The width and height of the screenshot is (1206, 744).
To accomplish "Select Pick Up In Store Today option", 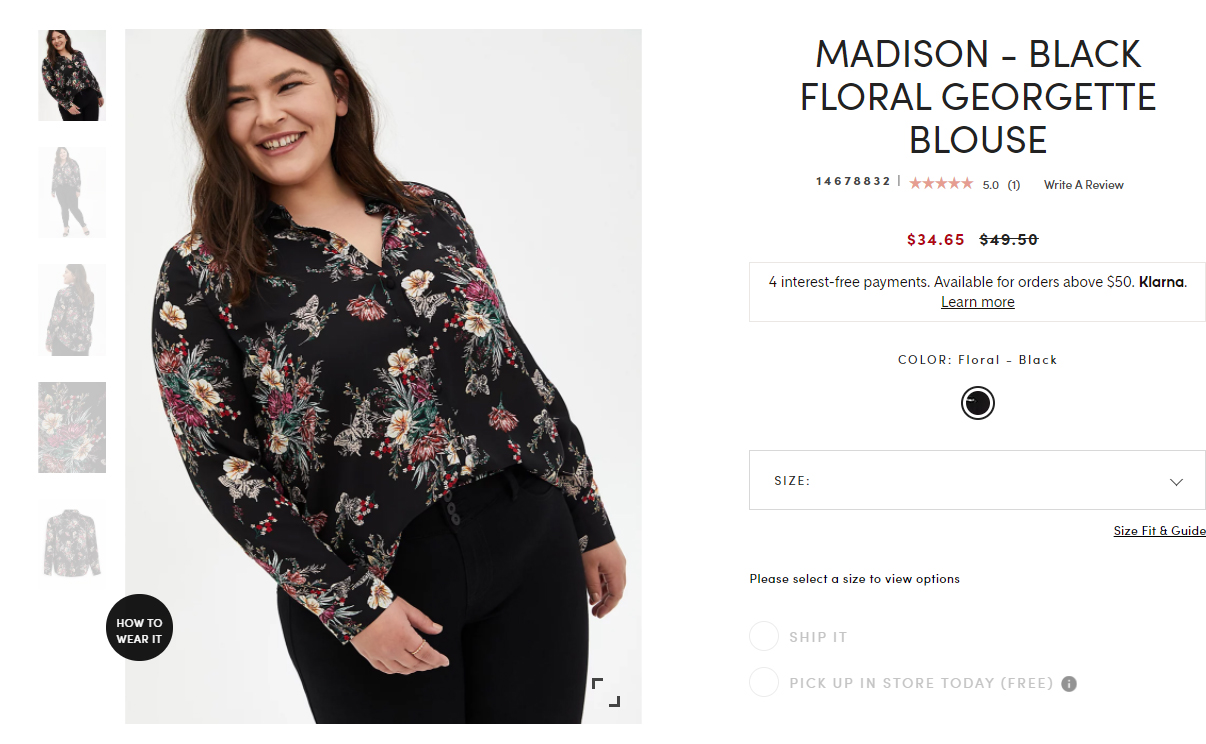I will tap(764, 683).
